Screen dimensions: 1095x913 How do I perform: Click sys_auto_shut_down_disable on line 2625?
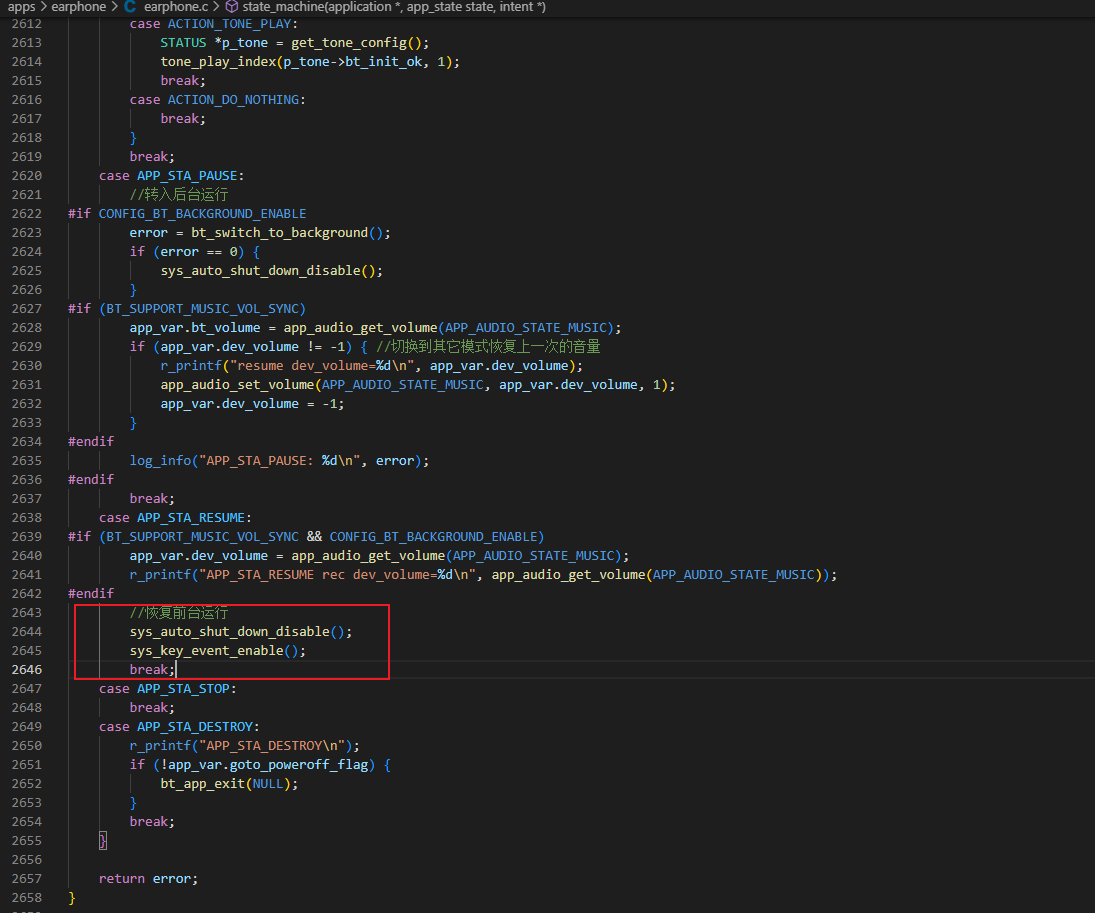pos(260,270)
